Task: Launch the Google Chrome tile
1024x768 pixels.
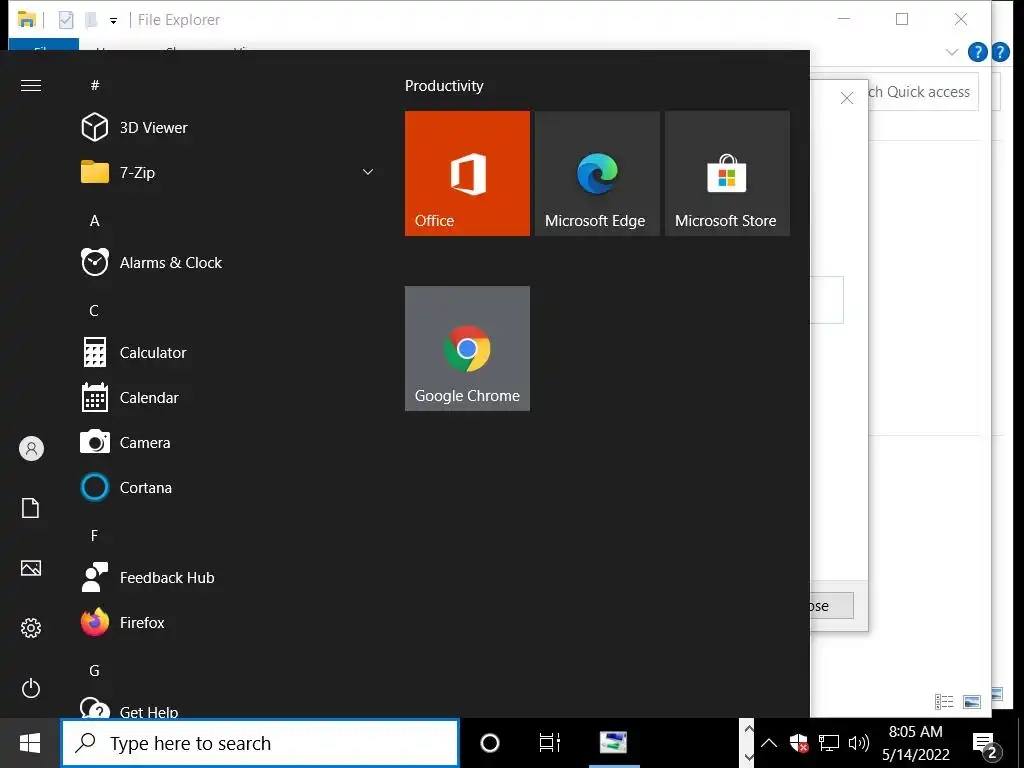Action: click(467, 348)
